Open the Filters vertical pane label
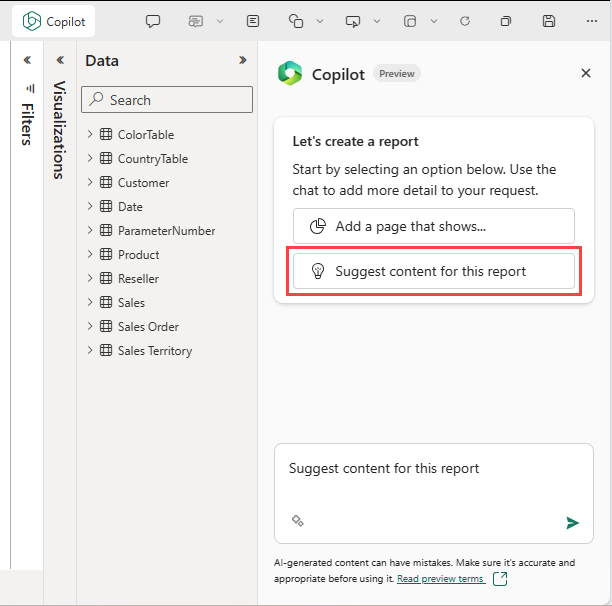Viewport: 612px width, 606px height. [27, 124]
